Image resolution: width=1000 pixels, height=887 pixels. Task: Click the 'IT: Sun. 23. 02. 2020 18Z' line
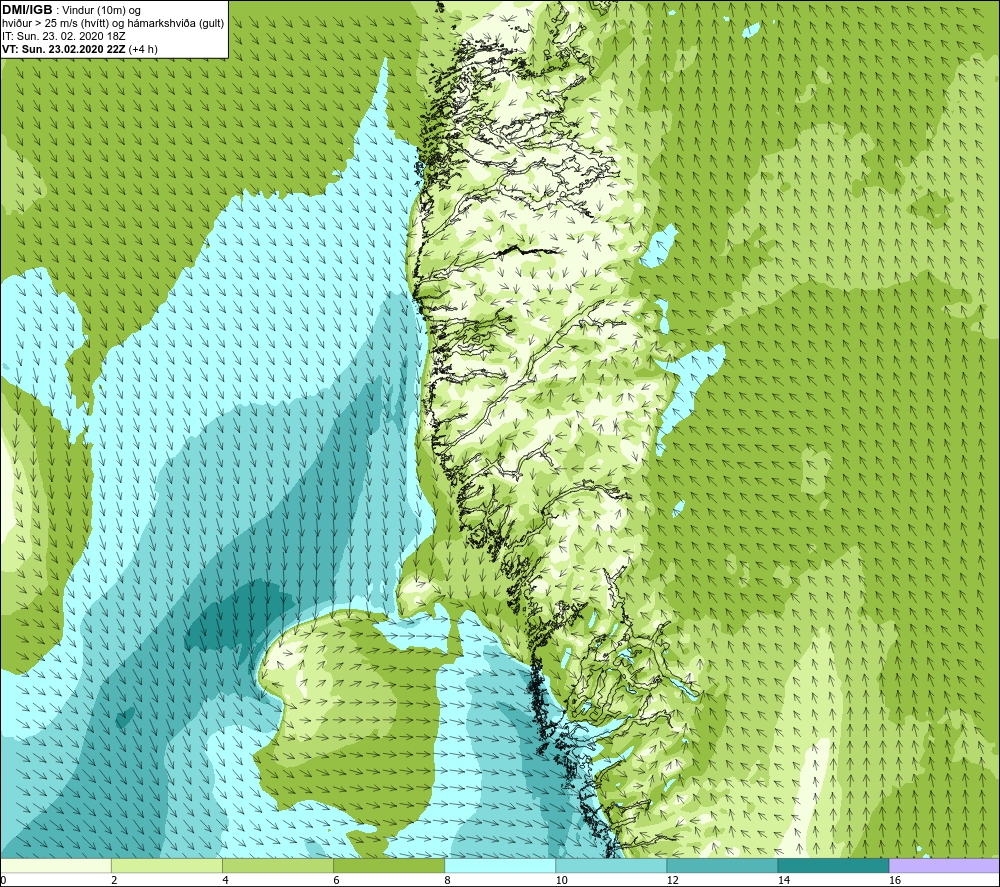(64, 36)
